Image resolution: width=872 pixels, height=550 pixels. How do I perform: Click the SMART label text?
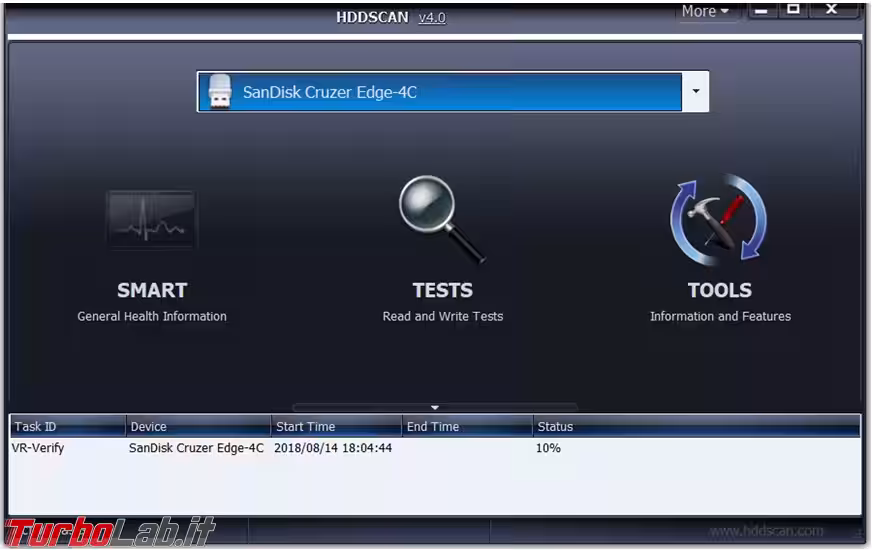point(152,290)
